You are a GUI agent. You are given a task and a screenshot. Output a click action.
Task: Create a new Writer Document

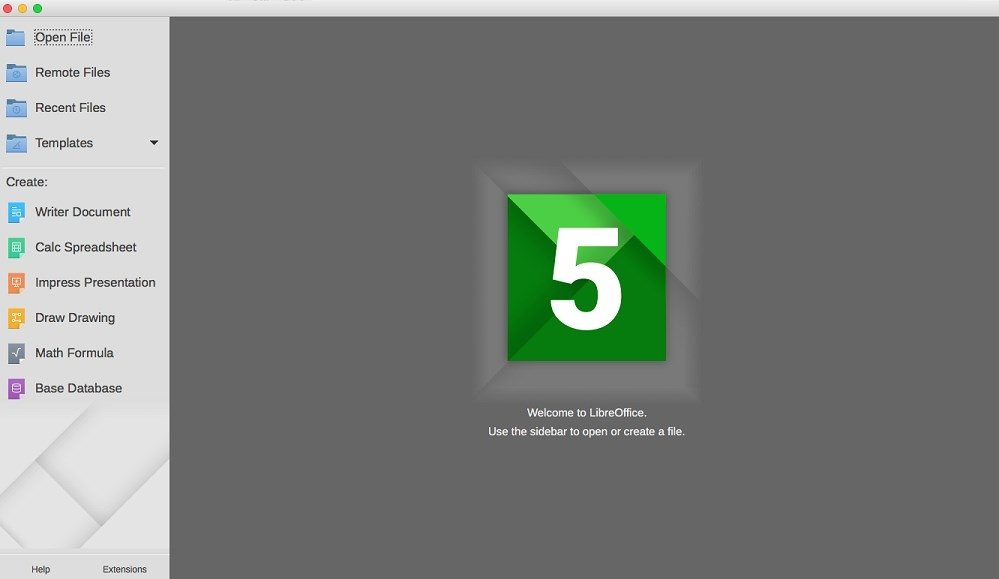[82, 212]
